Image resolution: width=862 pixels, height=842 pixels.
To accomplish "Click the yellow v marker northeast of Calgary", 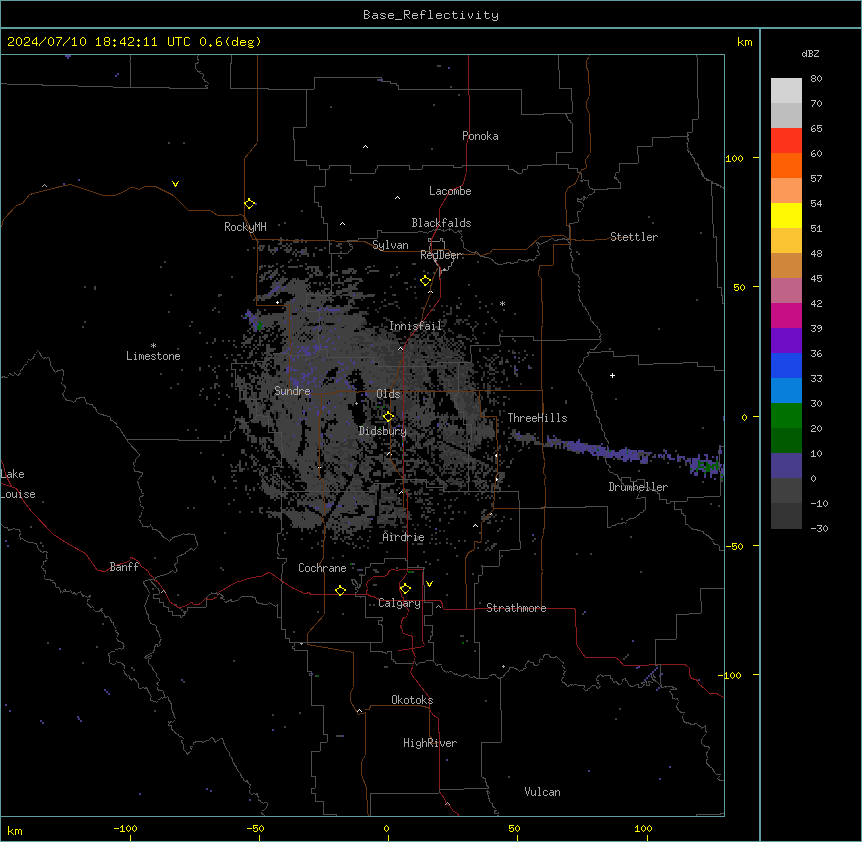I will point(429,584).
